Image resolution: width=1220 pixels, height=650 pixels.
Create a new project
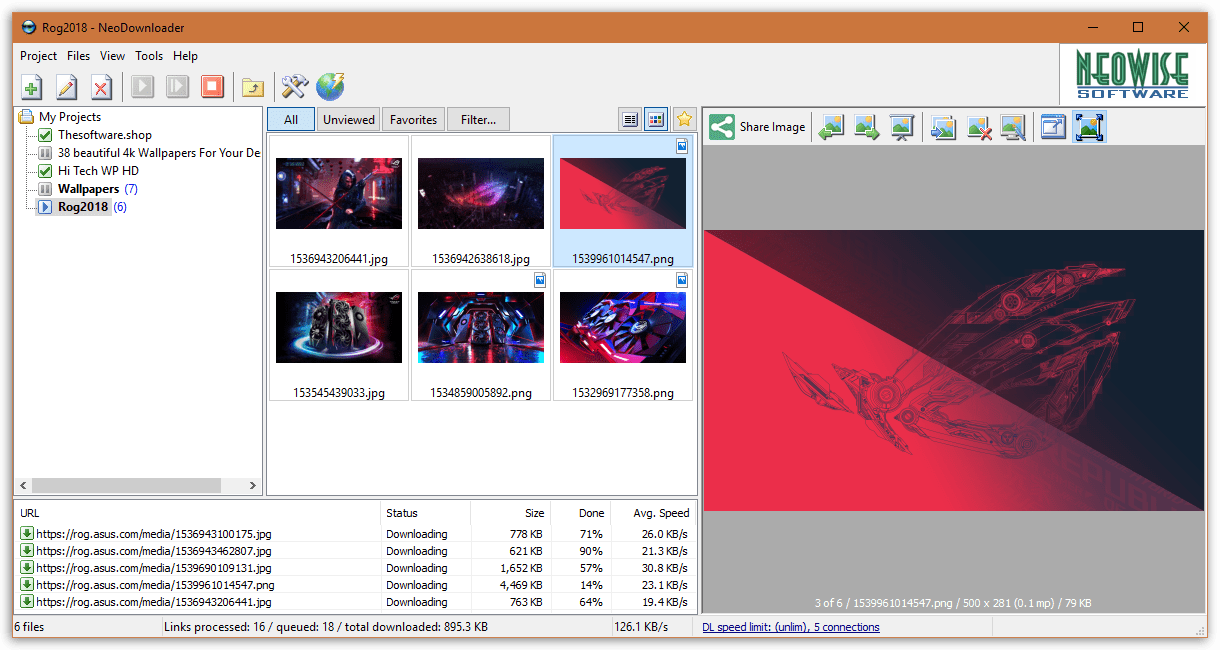pos(31,87)
